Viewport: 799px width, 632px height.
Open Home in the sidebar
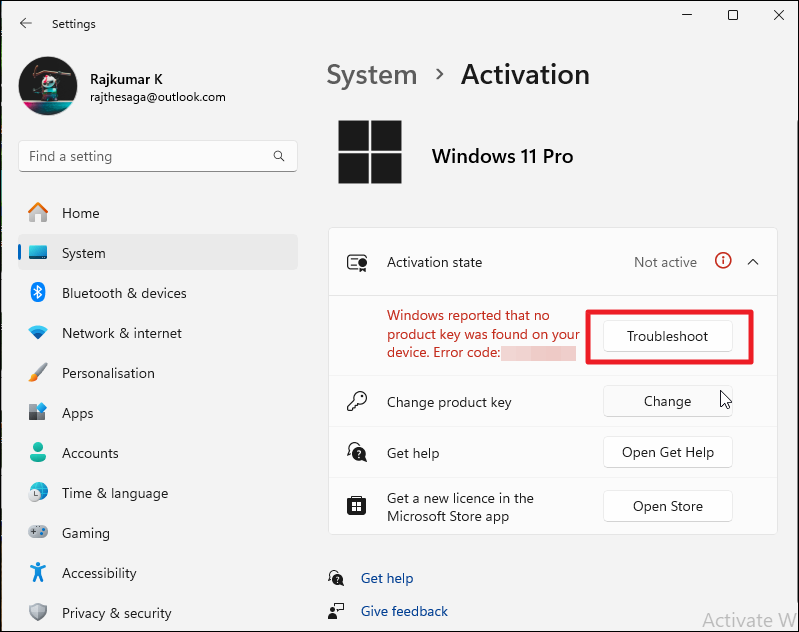[x=158, y=213]
